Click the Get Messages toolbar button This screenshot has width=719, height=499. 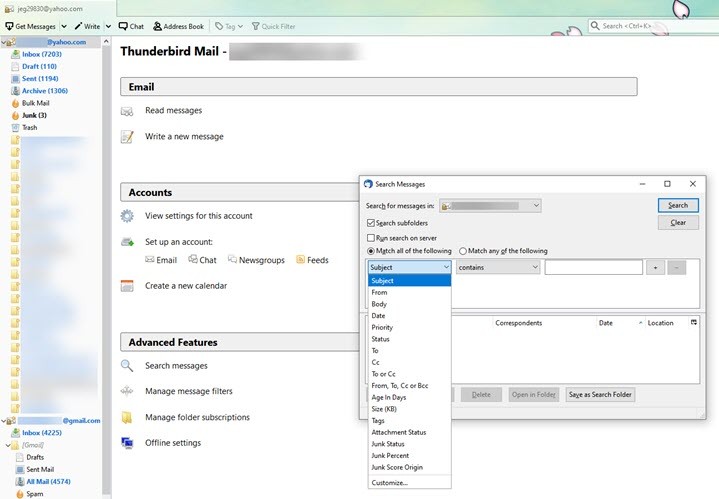tap(30, 27)
